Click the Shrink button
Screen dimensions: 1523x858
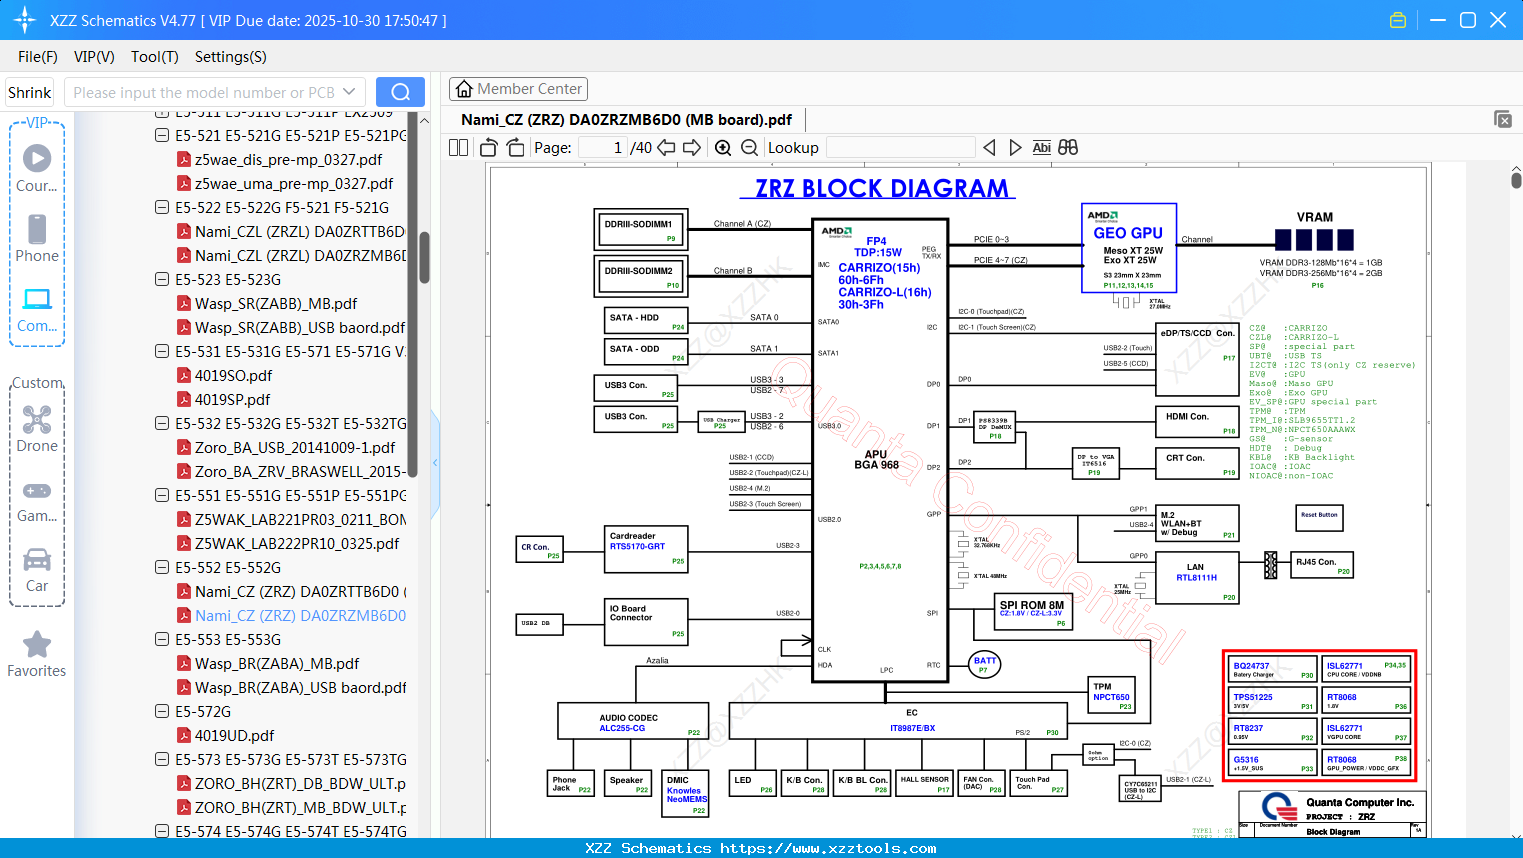pyautogui.click(x=29, y=92)
